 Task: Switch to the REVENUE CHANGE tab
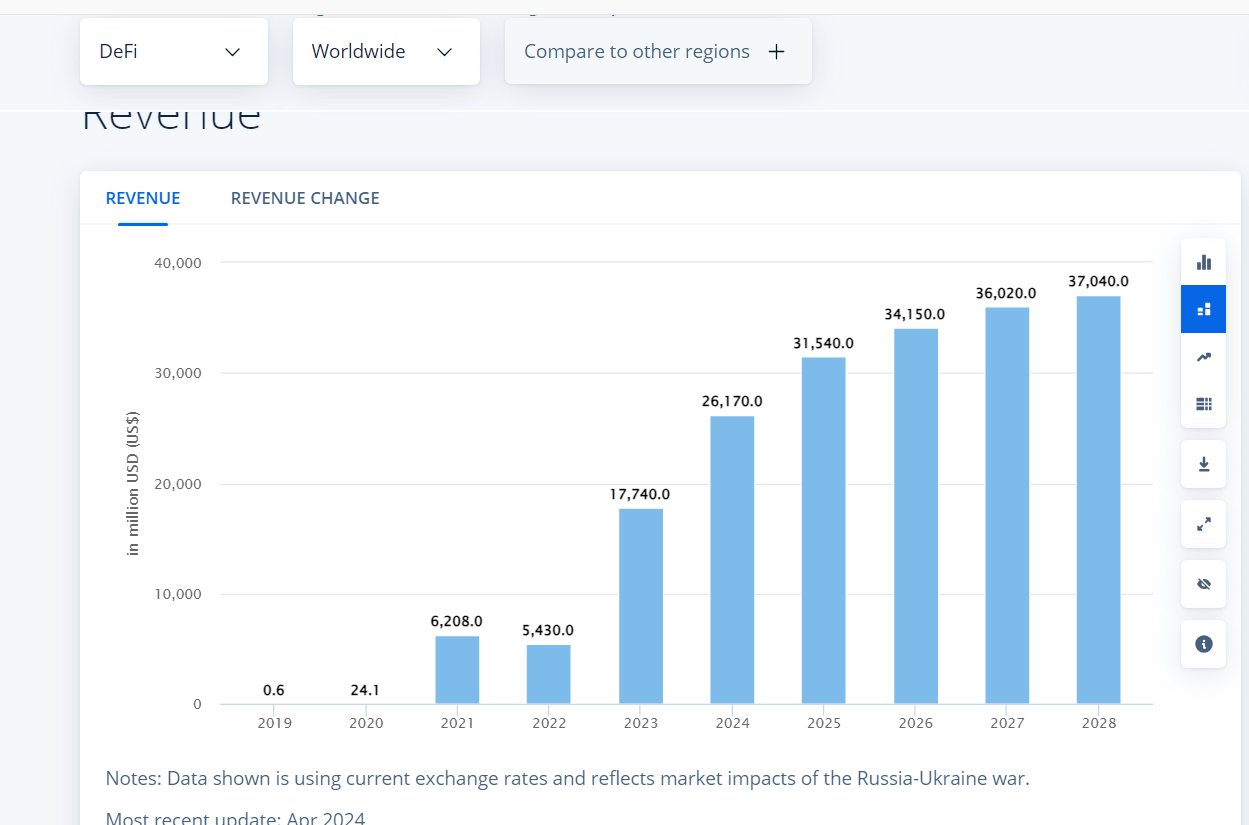point(305,198)
